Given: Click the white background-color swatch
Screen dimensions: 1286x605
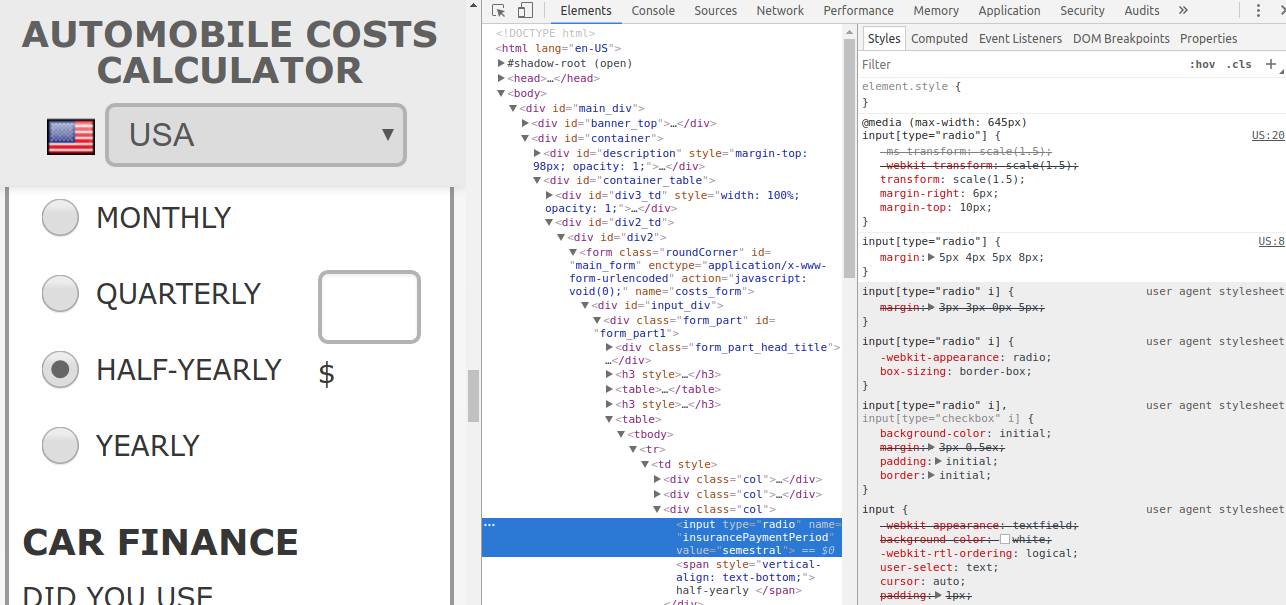Looking at the screenshot, I should 1005,539.
